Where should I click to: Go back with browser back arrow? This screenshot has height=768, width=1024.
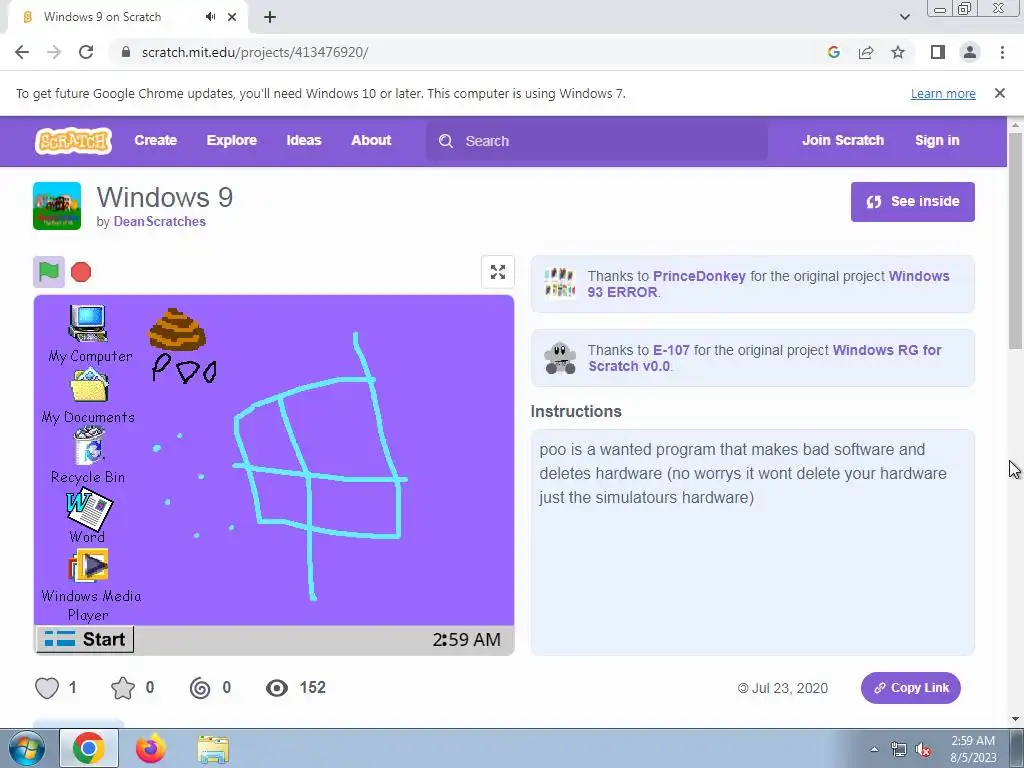22,52
